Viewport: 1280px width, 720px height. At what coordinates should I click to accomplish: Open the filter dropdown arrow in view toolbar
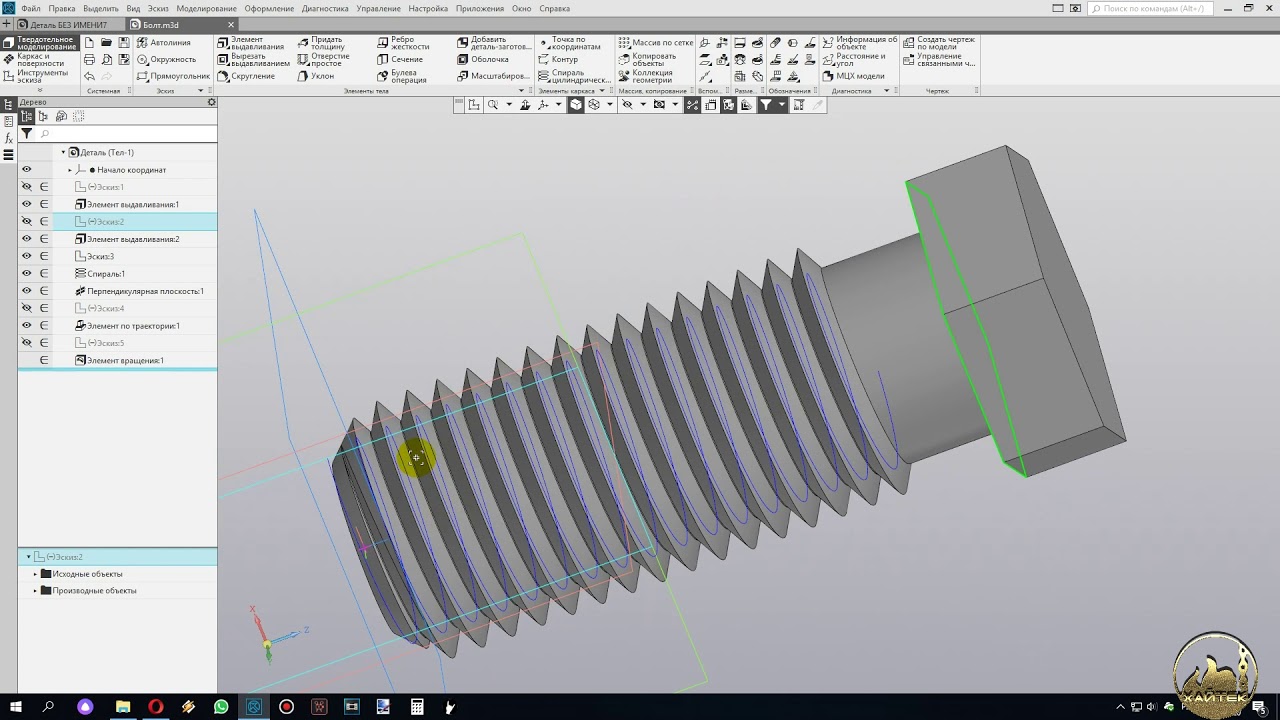(781, 104)
